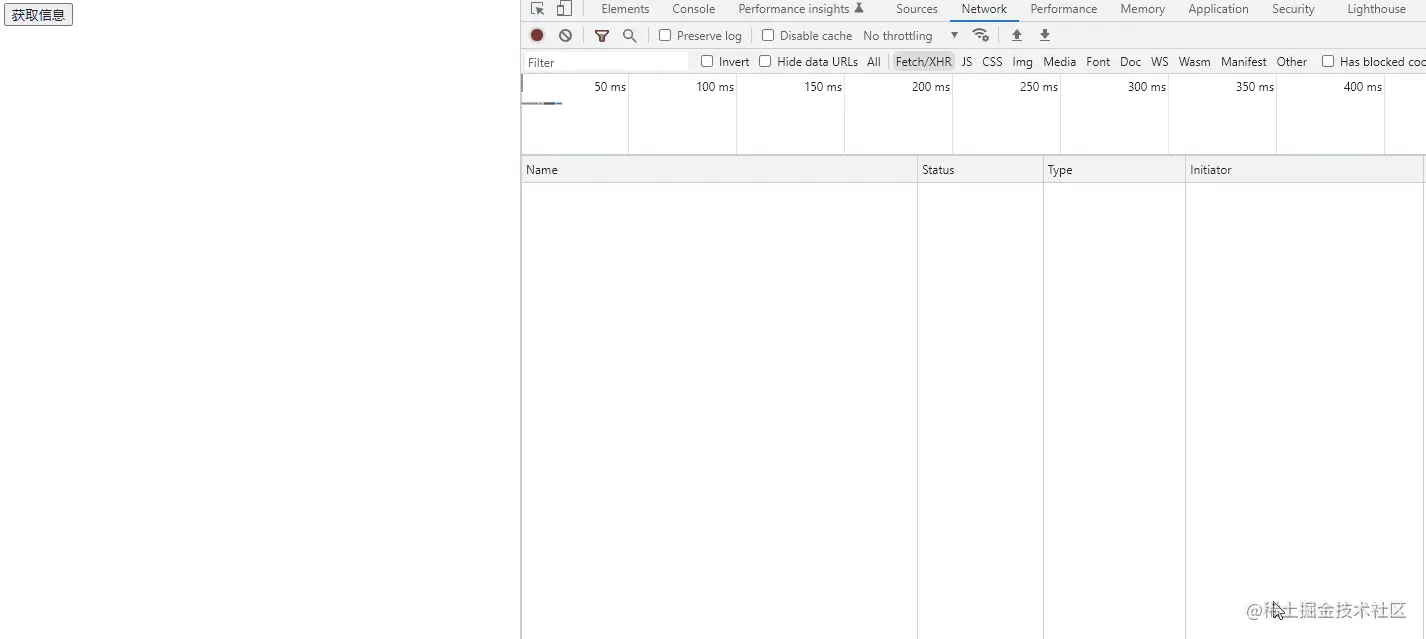Click the 50 ms timeline marker
Viewport: 1426px width, 639px height.
[x=610, y=87]
